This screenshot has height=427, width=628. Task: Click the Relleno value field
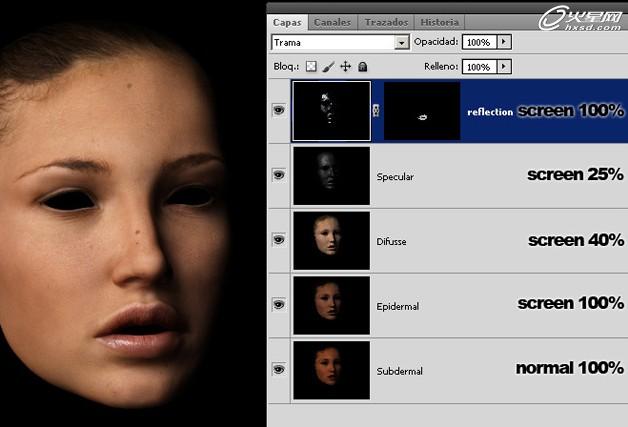click(479, 67)
